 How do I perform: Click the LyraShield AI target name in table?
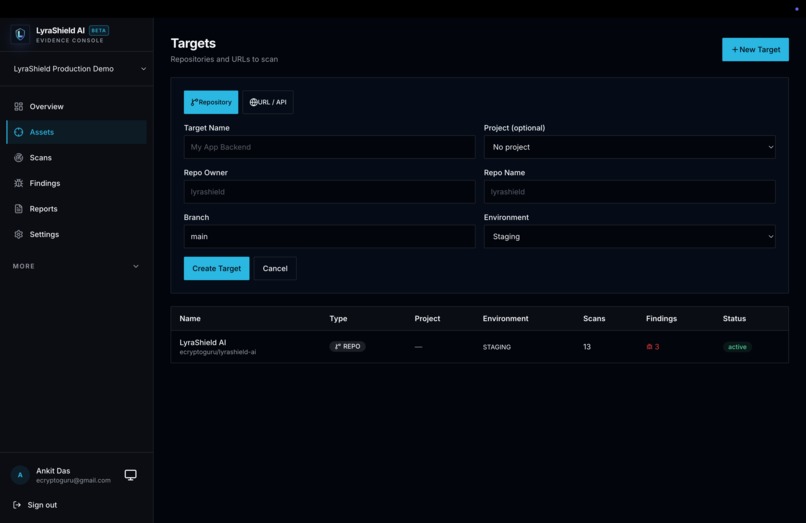(x=203, y=342)
